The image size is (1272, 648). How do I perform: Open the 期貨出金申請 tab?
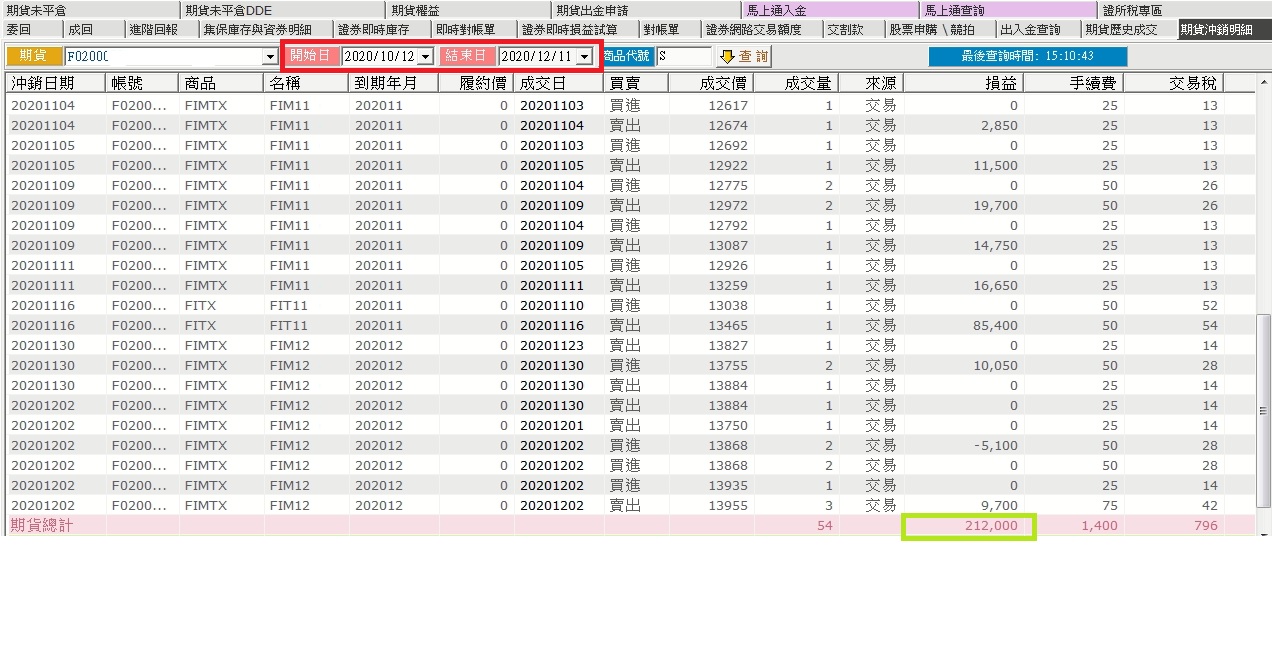coord(647,10)
